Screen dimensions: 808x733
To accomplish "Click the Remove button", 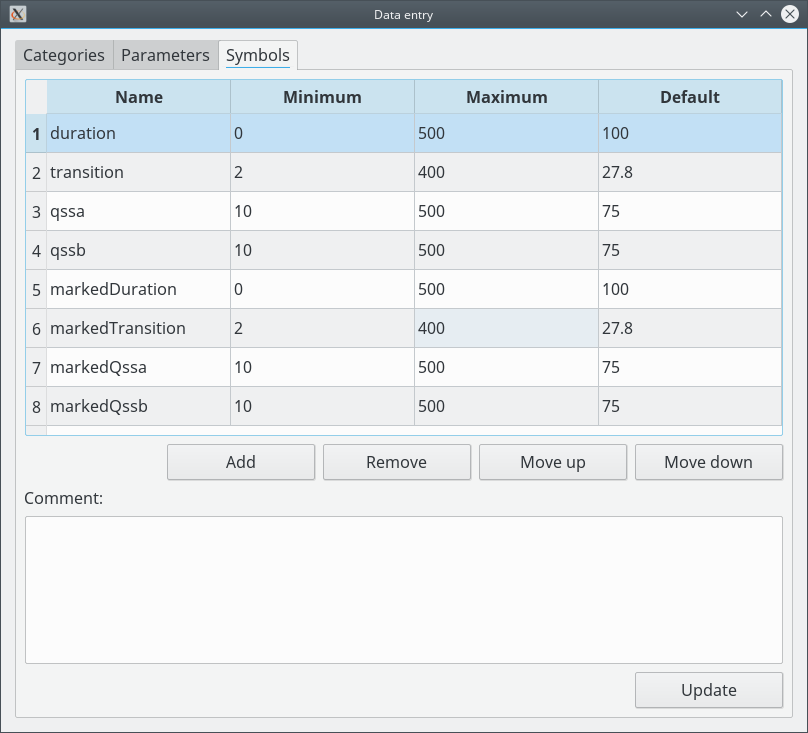I will tap(397, 462).
